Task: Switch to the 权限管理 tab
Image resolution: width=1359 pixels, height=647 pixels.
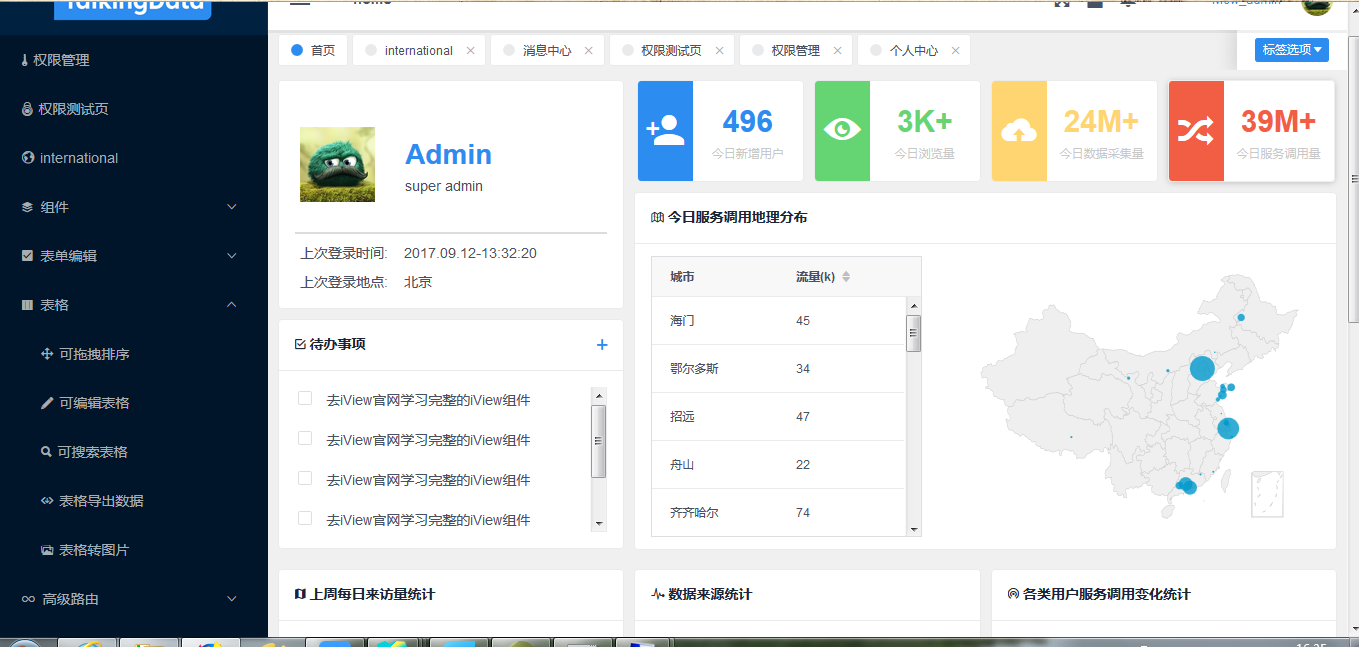Action: [795, 50]
